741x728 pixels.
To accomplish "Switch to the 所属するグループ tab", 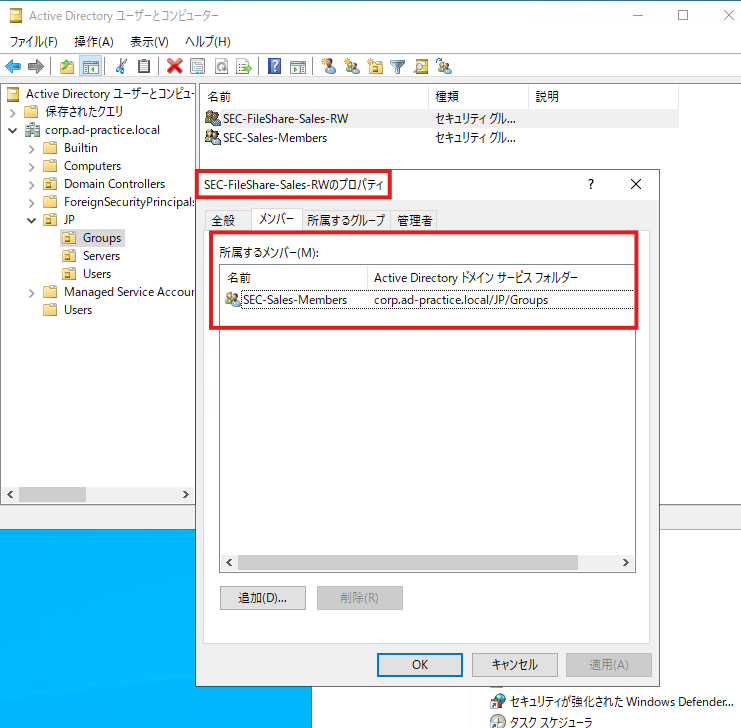I will (x=346, y=221).
